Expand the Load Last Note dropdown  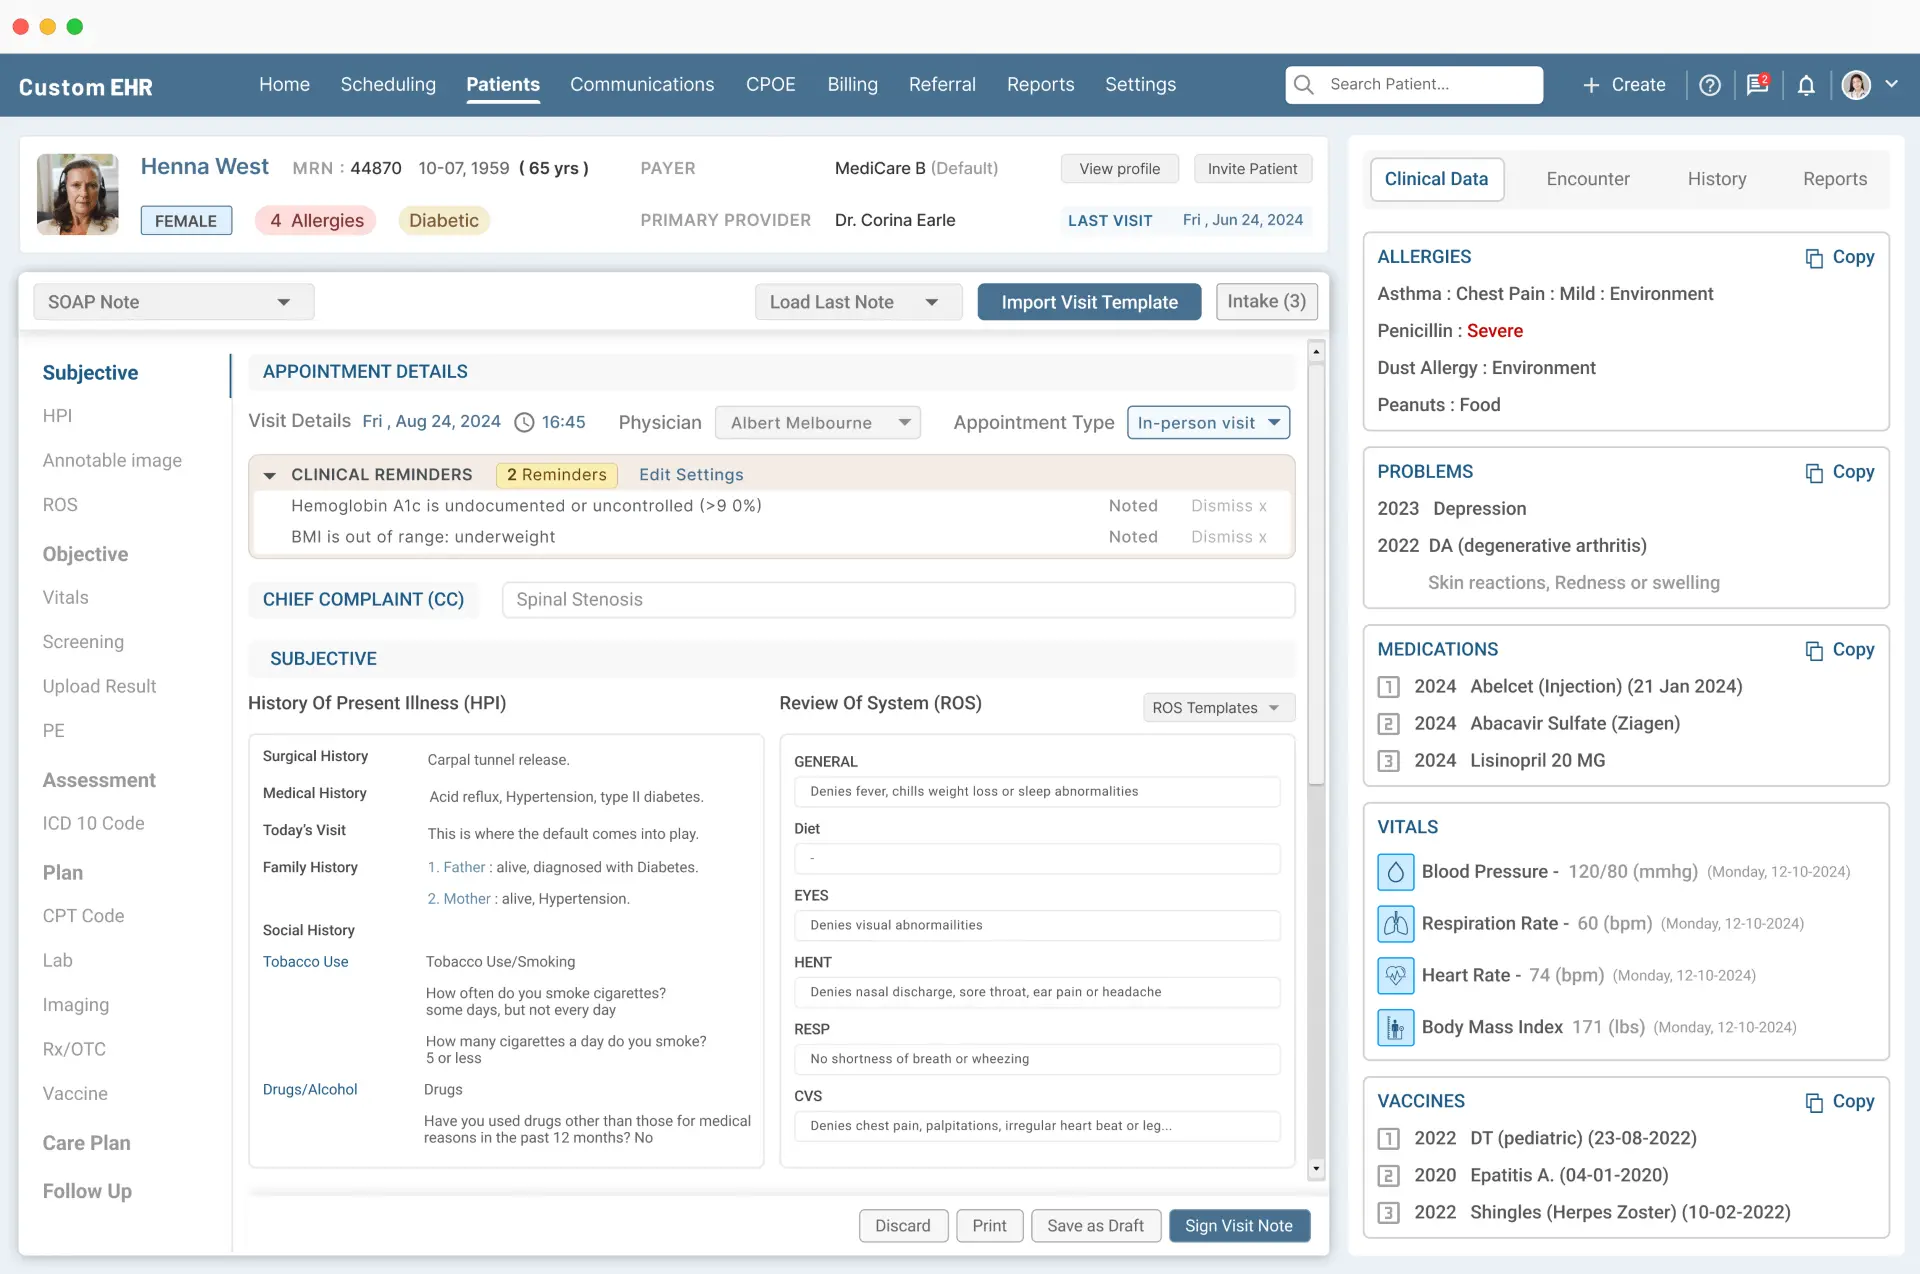(x=857, y=302)
